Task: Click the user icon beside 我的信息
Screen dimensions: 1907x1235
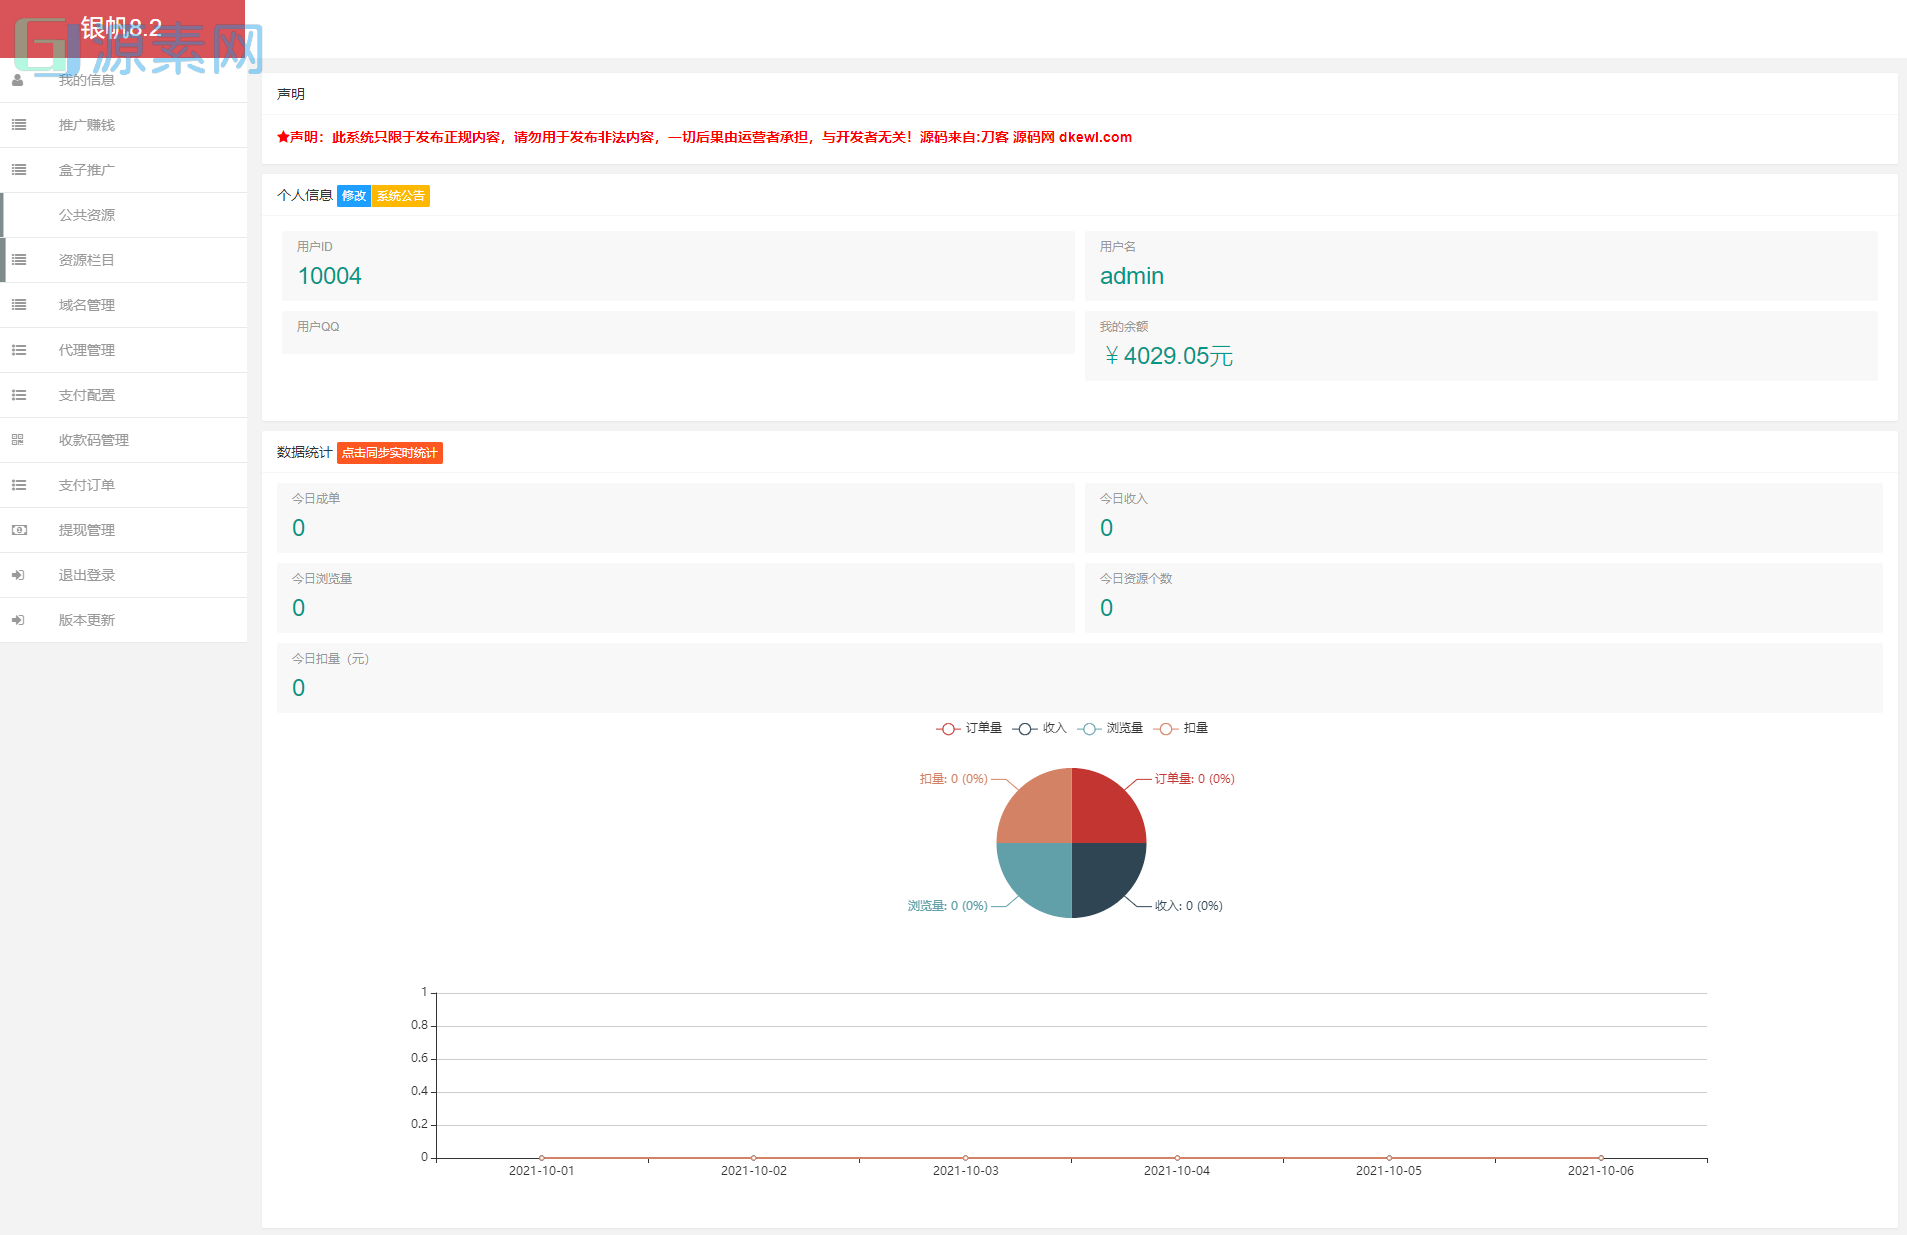Action: click(x=18, y=80)
